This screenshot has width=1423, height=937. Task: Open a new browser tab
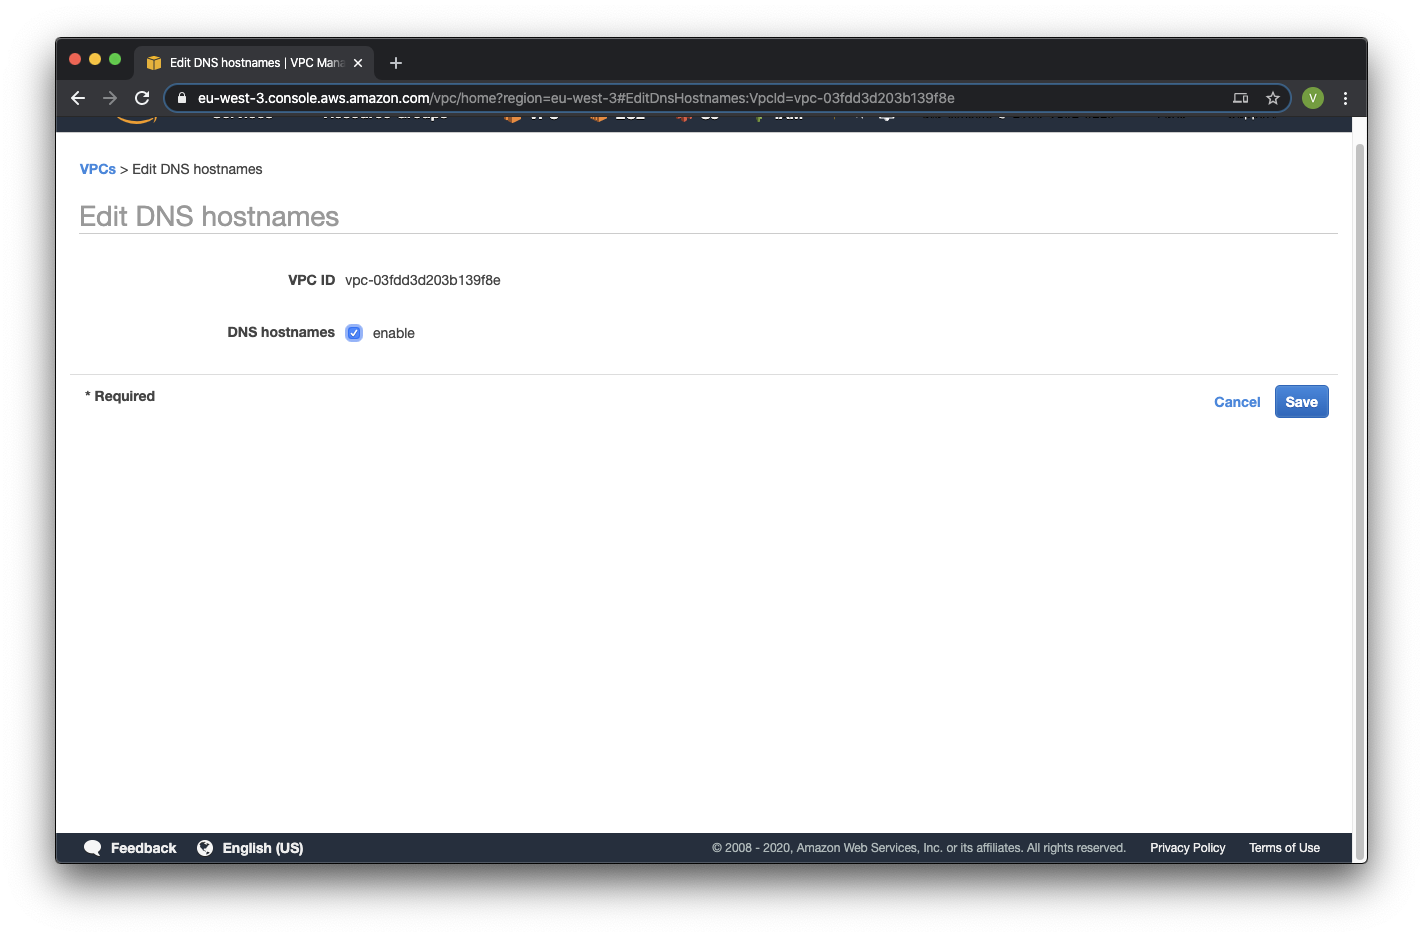396,63
